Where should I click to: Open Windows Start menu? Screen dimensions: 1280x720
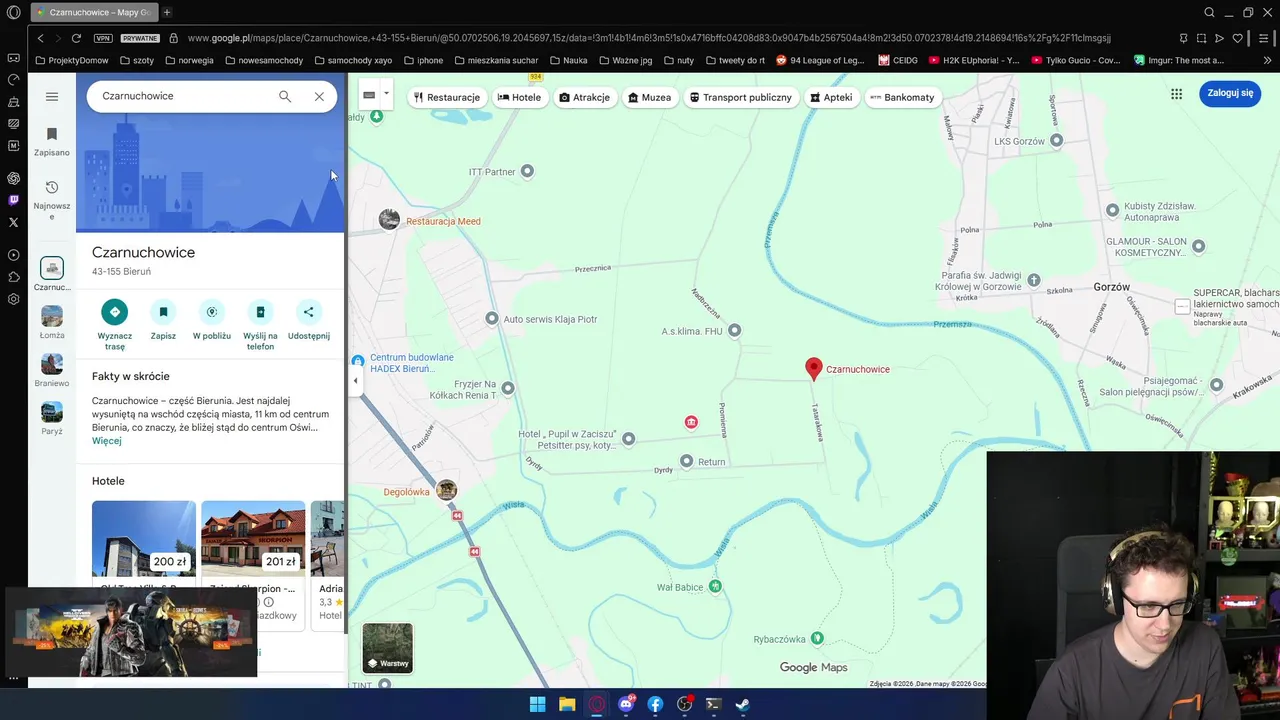(537, 704)
